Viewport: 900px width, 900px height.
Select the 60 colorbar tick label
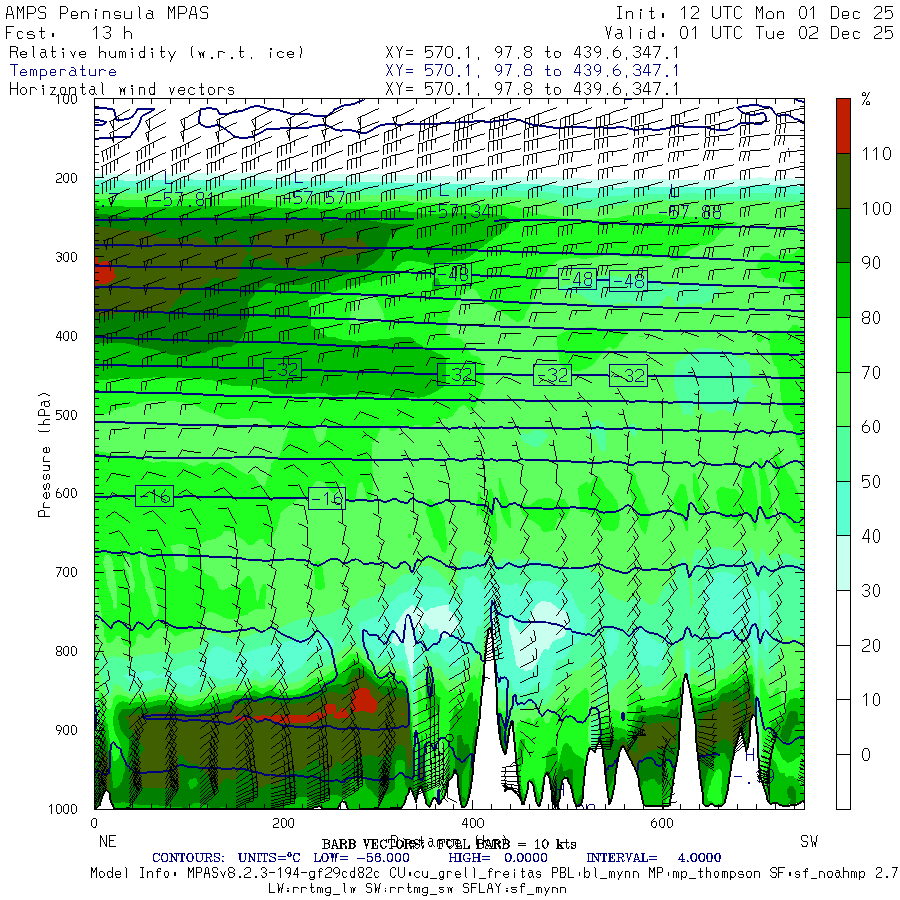click(x=871, y=426)
